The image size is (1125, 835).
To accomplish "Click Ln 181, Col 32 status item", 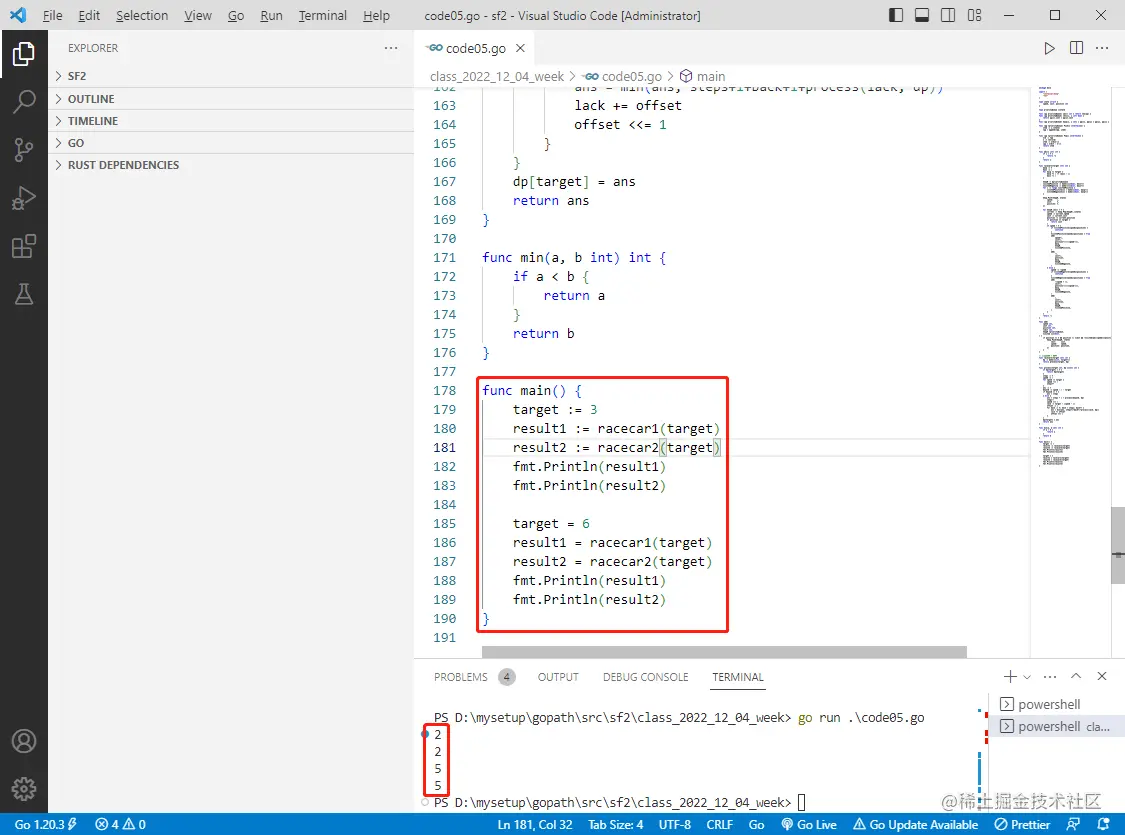I will coord(535,824).
